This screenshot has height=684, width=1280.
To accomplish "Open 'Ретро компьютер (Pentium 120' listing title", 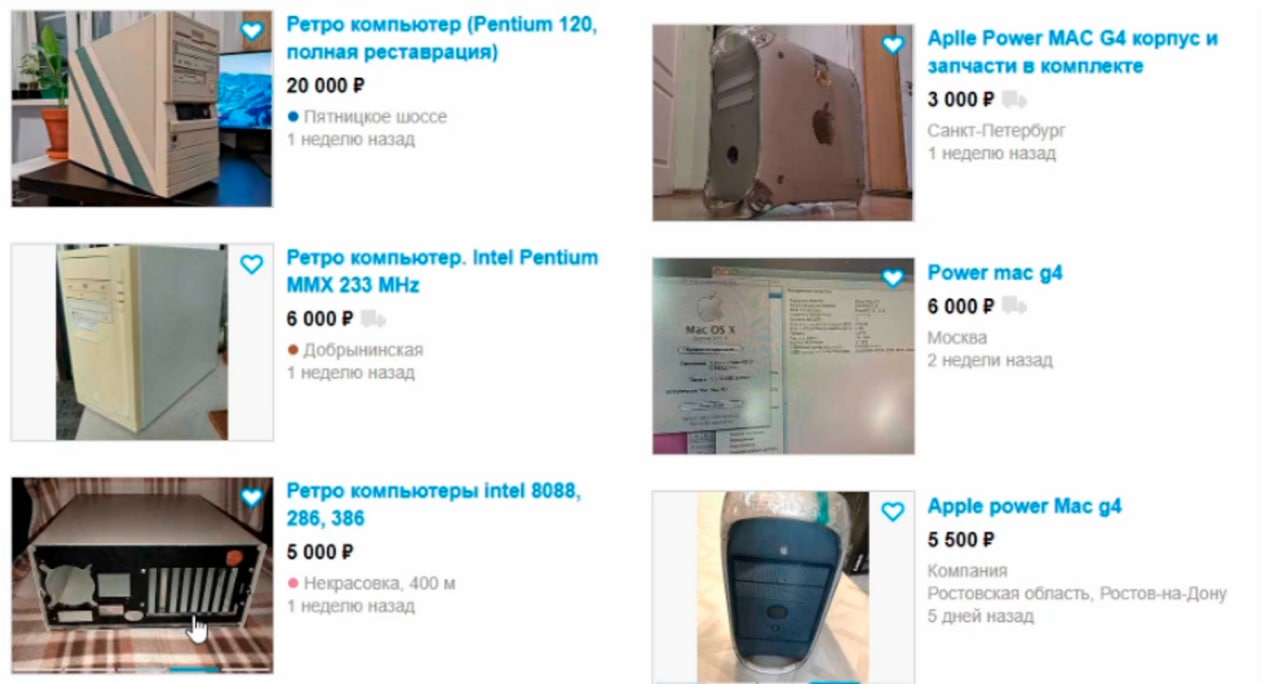I will pos(441,38).
